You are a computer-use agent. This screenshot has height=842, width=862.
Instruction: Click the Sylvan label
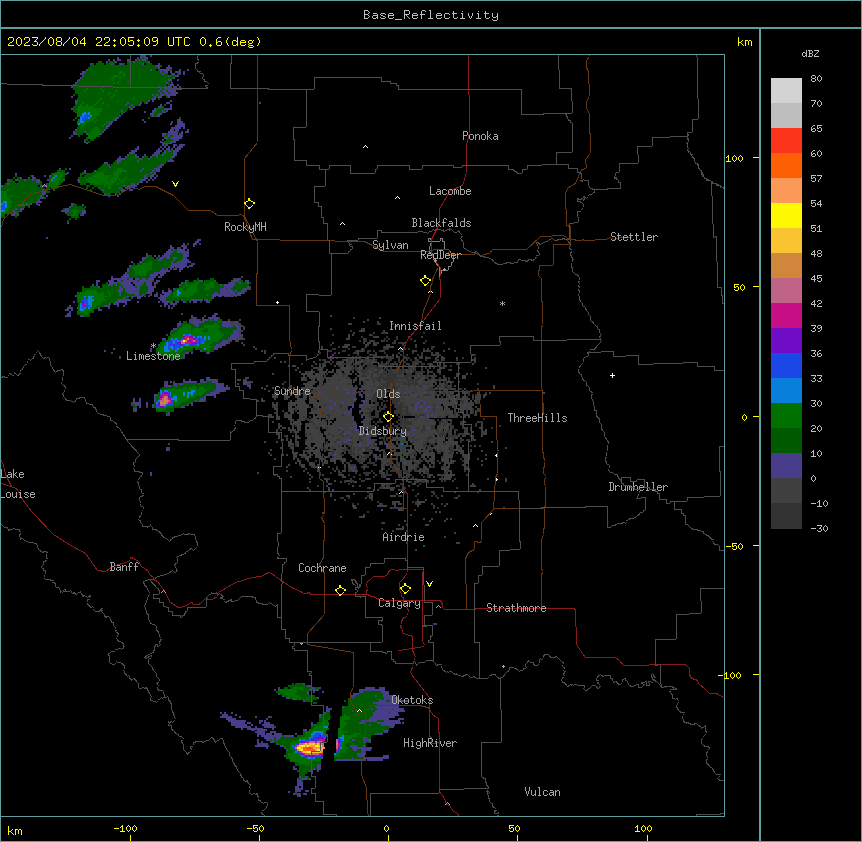point(390,245)
